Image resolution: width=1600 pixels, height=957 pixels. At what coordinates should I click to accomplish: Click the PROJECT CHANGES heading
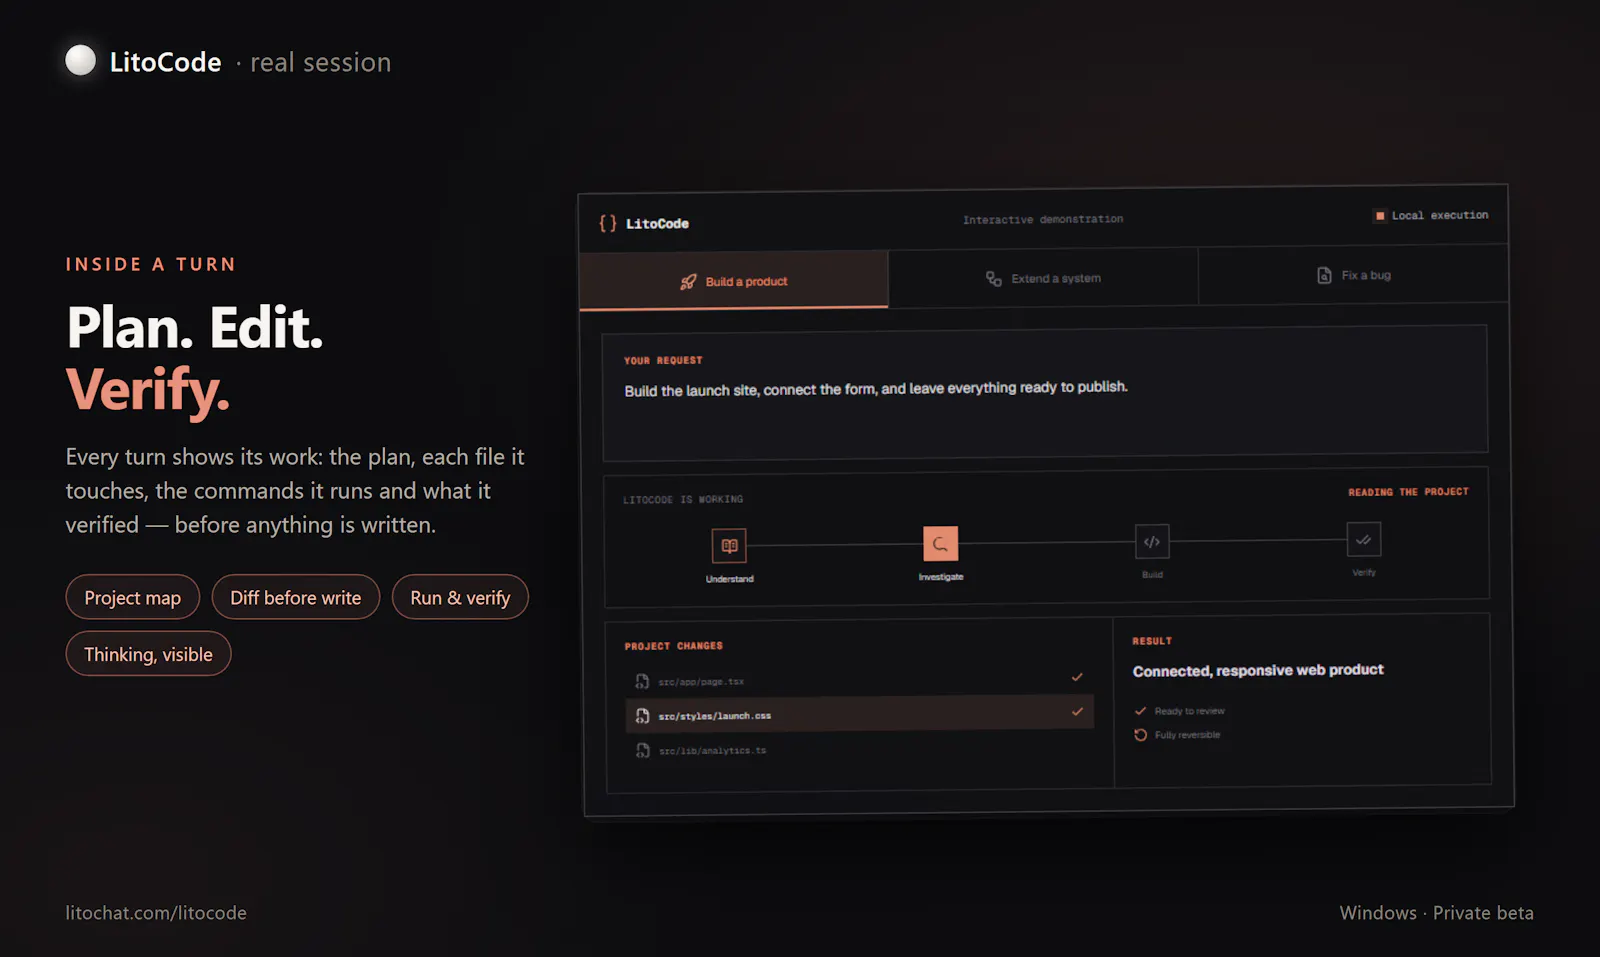point(674,646)
